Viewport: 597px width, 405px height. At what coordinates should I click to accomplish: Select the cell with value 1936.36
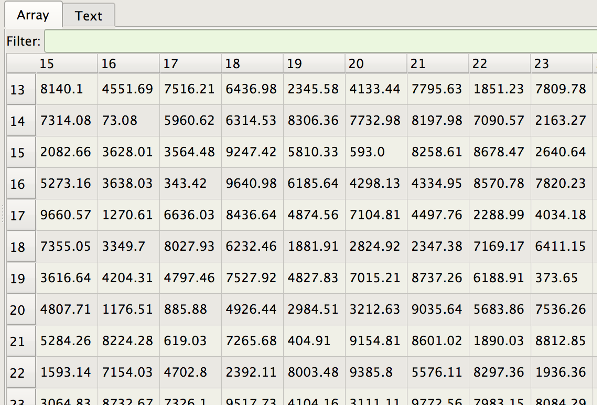561,372
